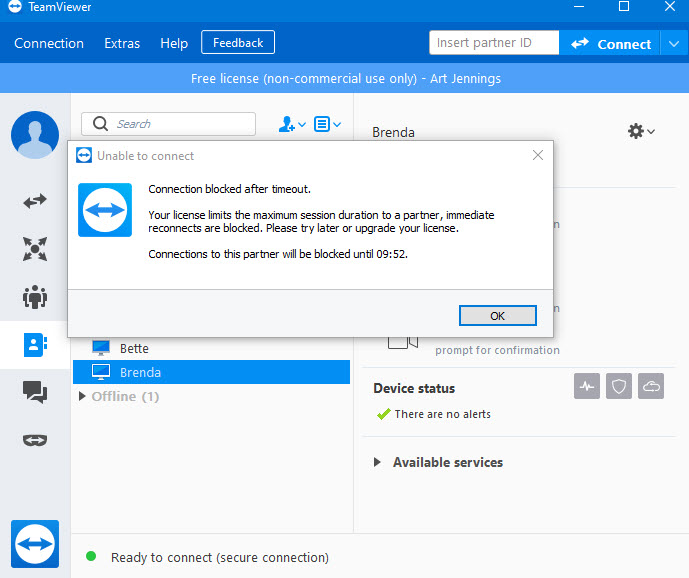Select the Bette computer entry
Screen dimensions: 689x578
tap(211, 348)
